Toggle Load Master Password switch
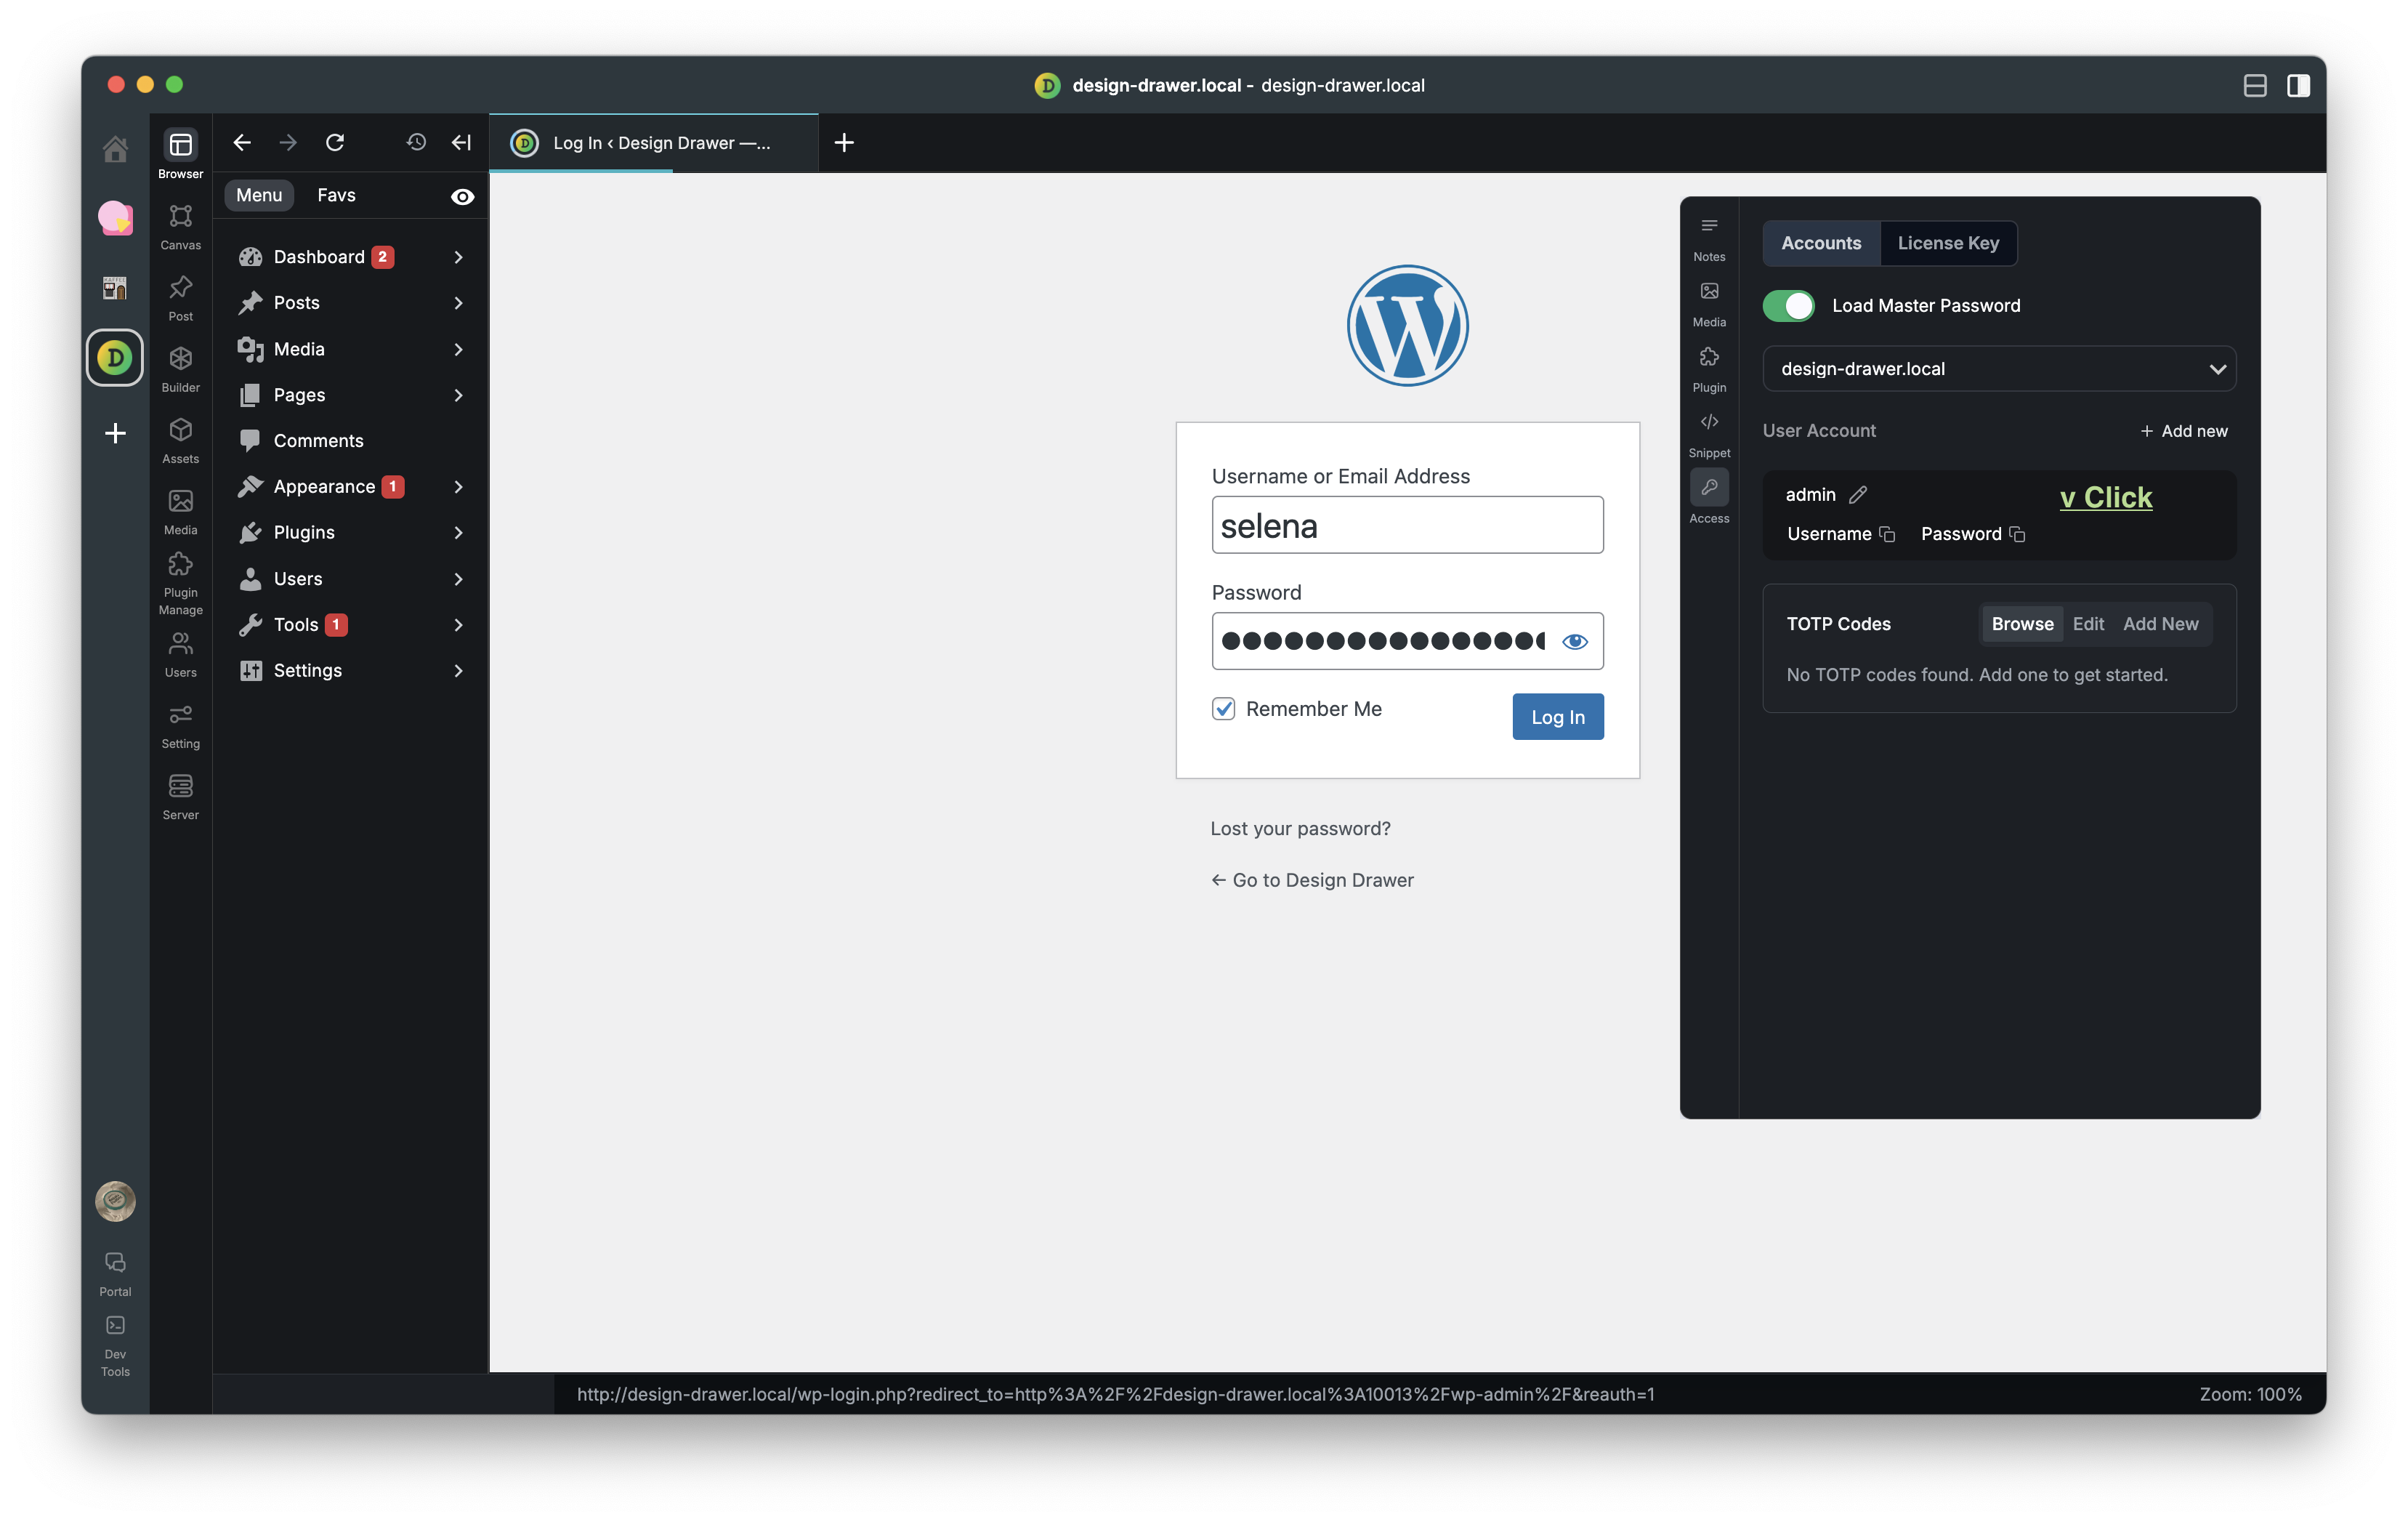This screenshot has height=1522, width=2408. 1788,306
